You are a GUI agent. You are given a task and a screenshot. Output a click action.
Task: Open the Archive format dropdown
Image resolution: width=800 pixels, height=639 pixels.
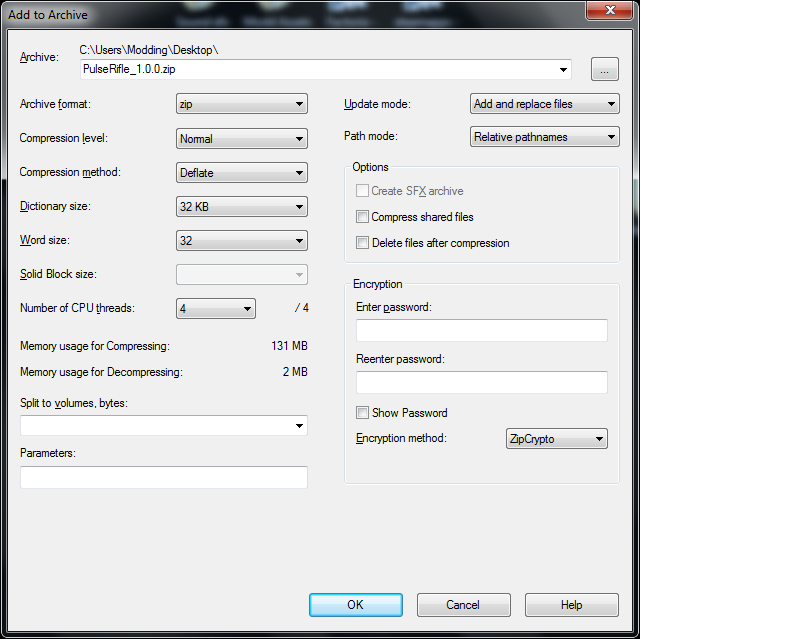tap(241, 104)
